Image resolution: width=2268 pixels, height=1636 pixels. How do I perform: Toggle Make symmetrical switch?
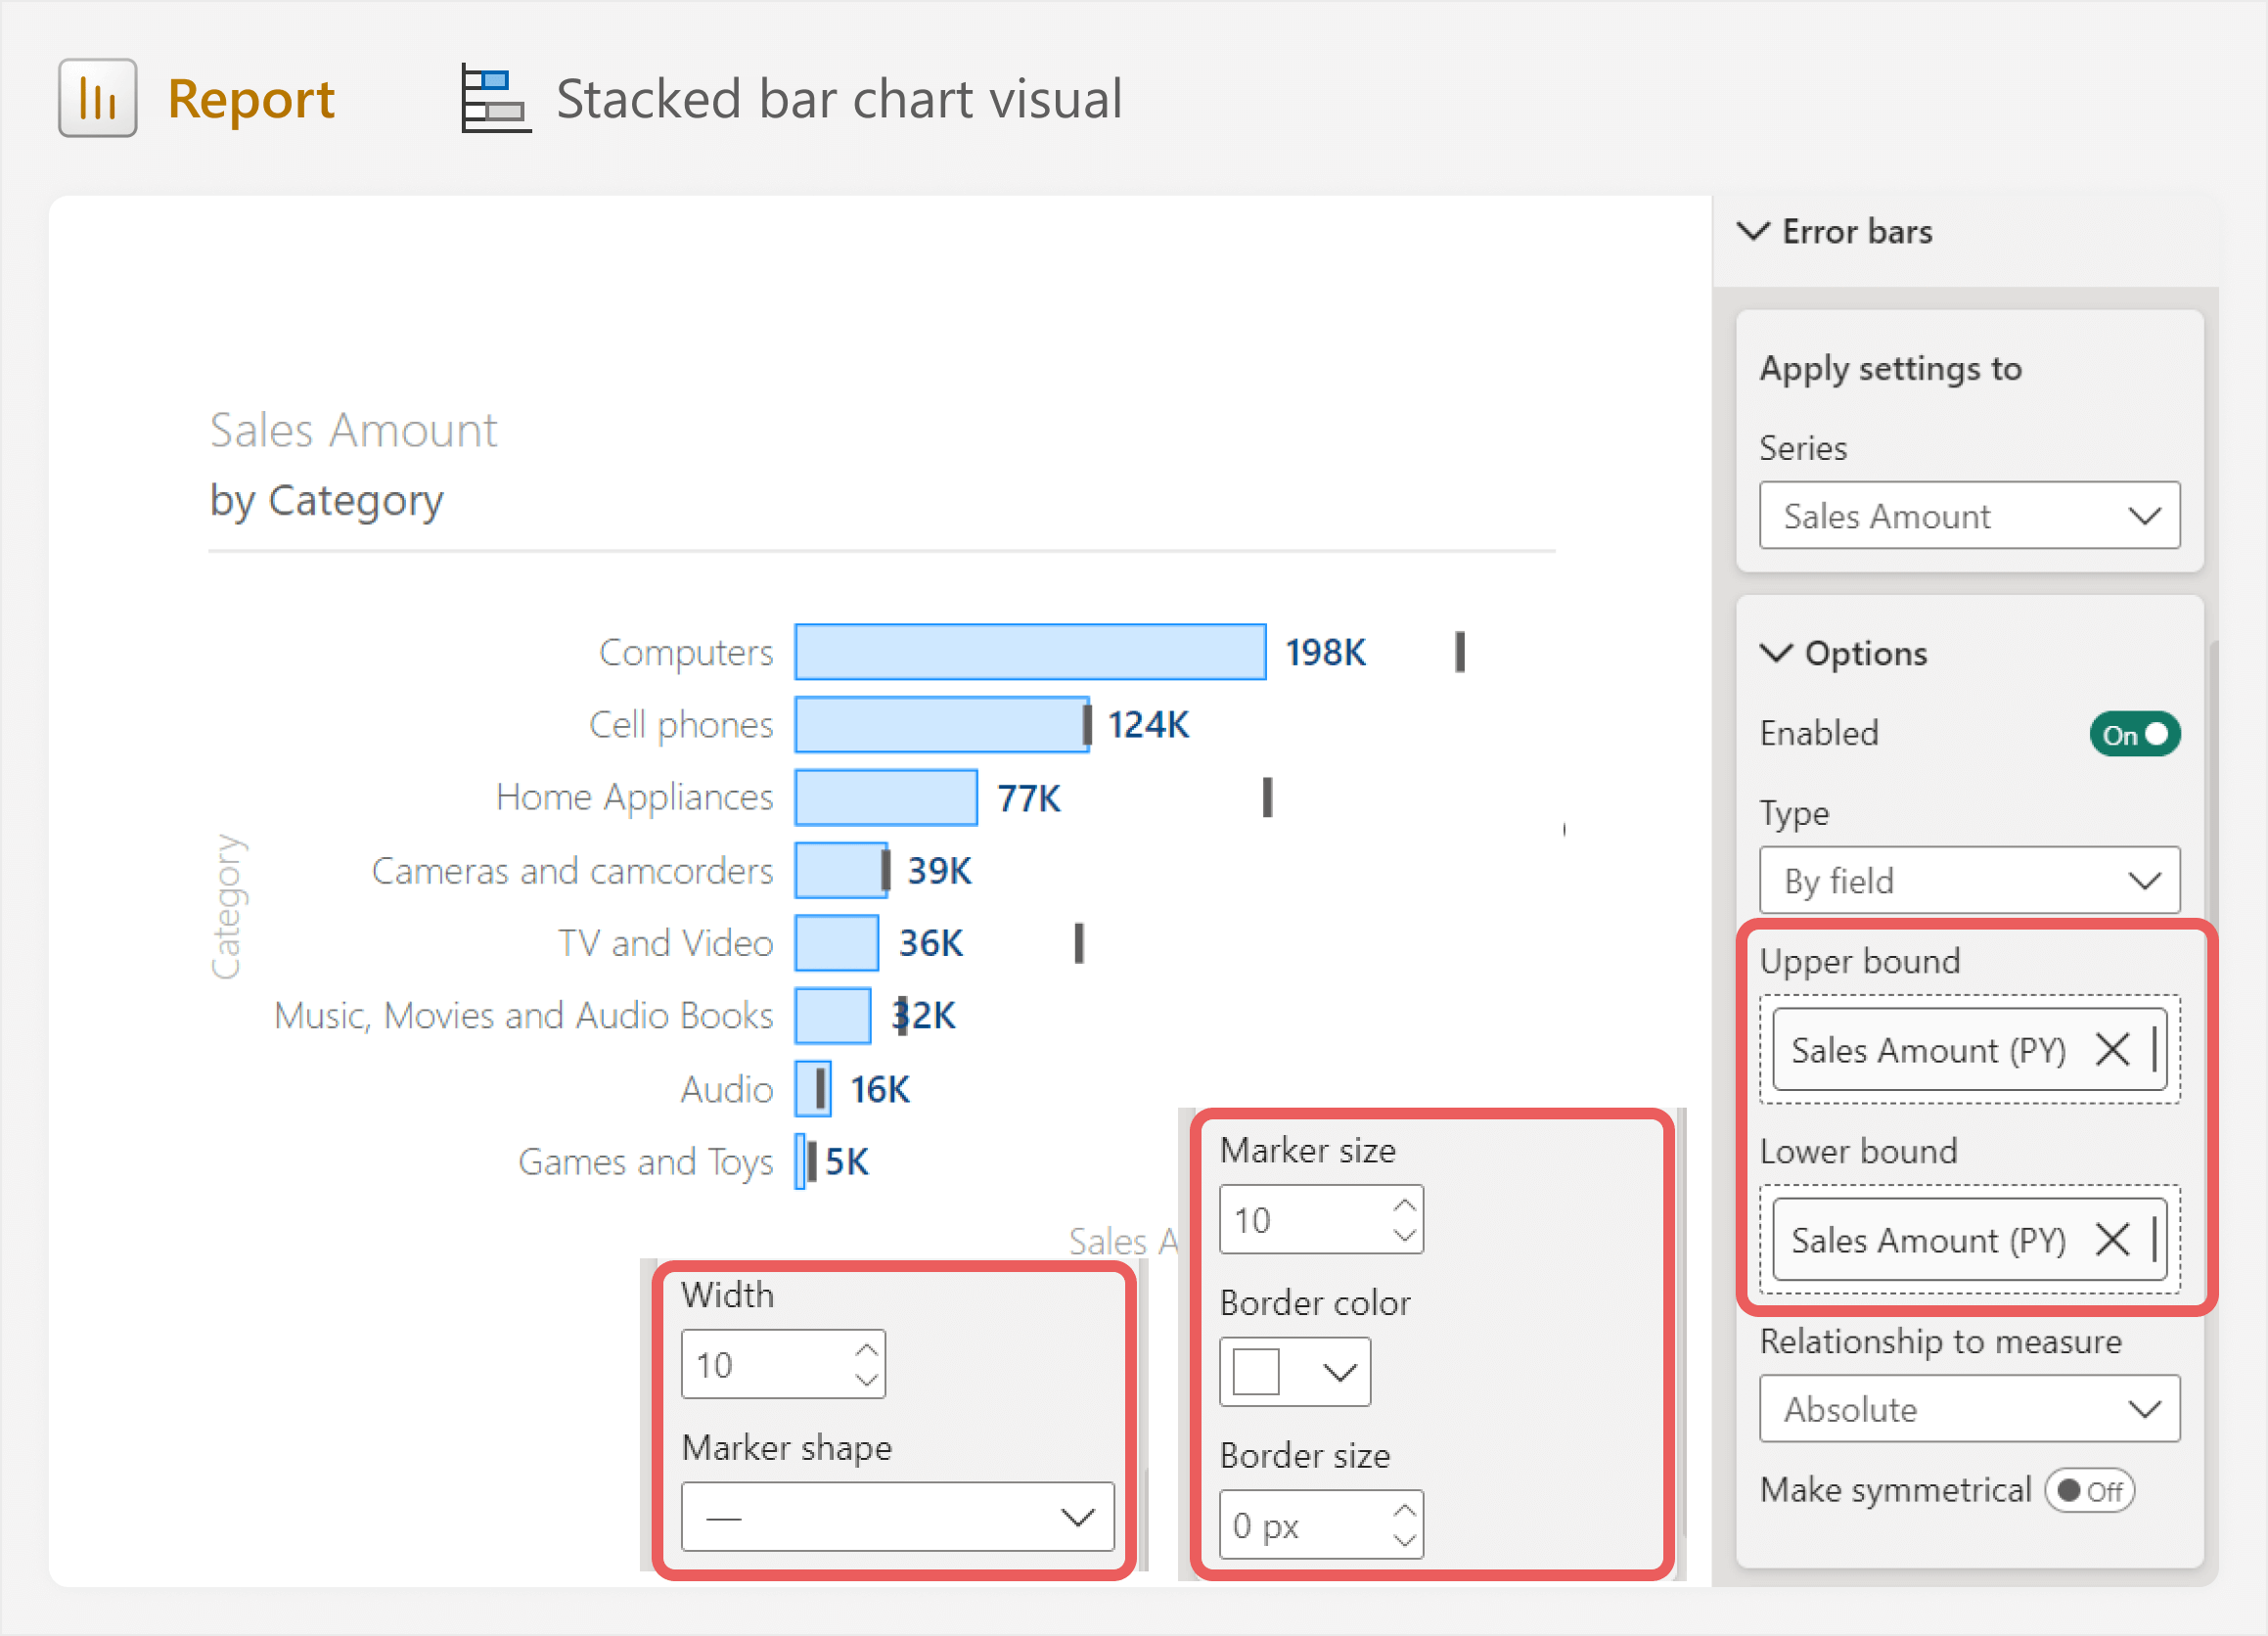[2089, 1491]
